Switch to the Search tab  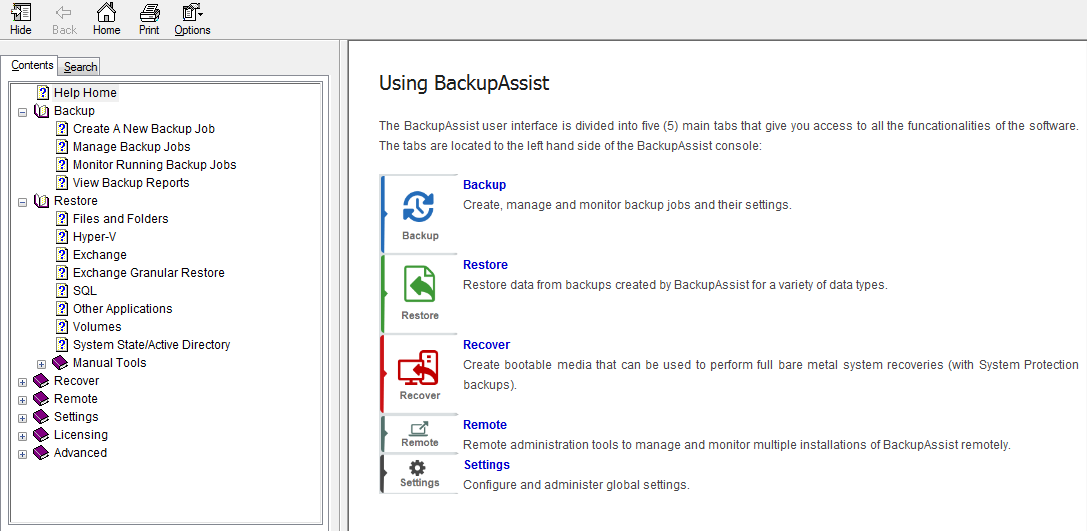tap(80, 67)
